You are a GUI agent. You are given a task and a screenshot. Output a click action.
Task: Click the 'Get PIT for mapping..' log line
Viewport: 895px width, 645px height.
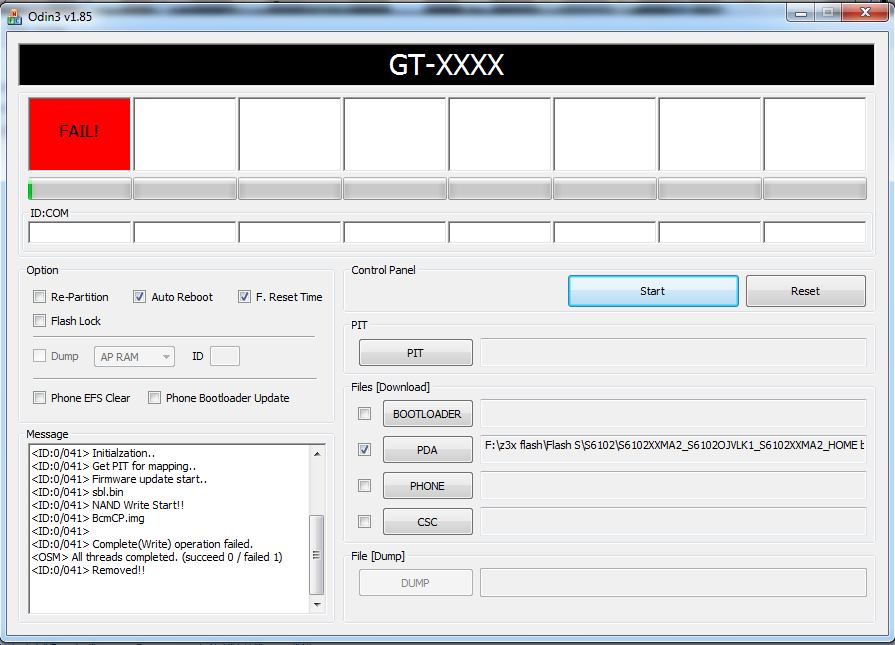tap(114, 466)
